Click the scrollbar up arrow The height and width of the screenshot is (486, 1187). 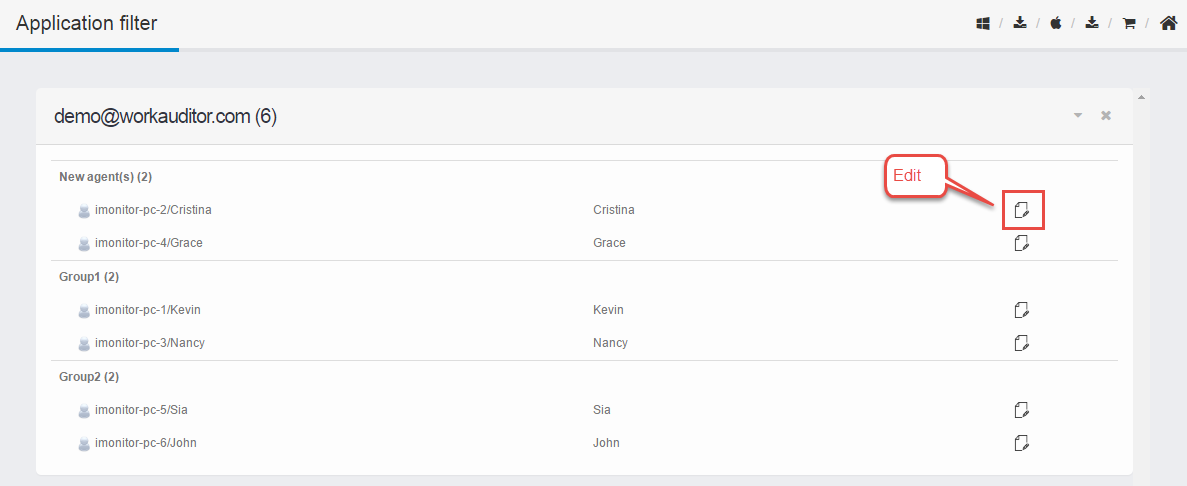(x=1142, y=96)
